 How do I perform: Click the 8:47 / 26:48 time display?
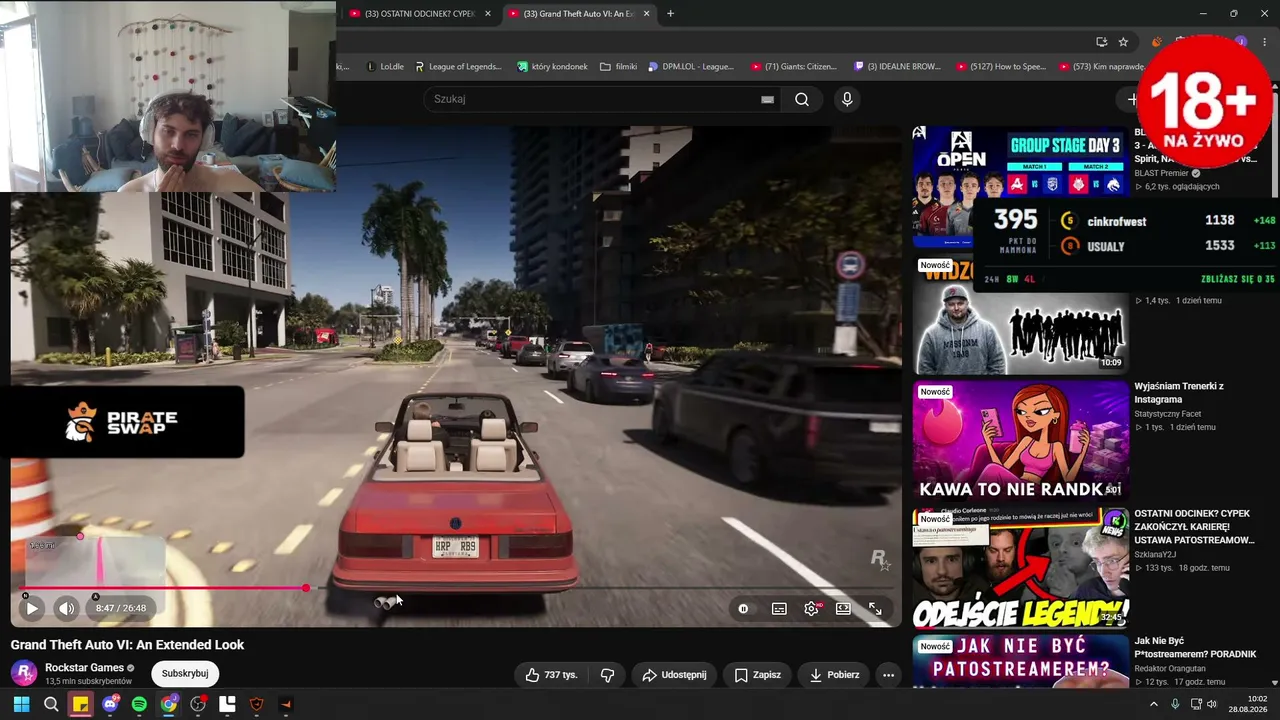pyautogui.click(x=121, y=608)
